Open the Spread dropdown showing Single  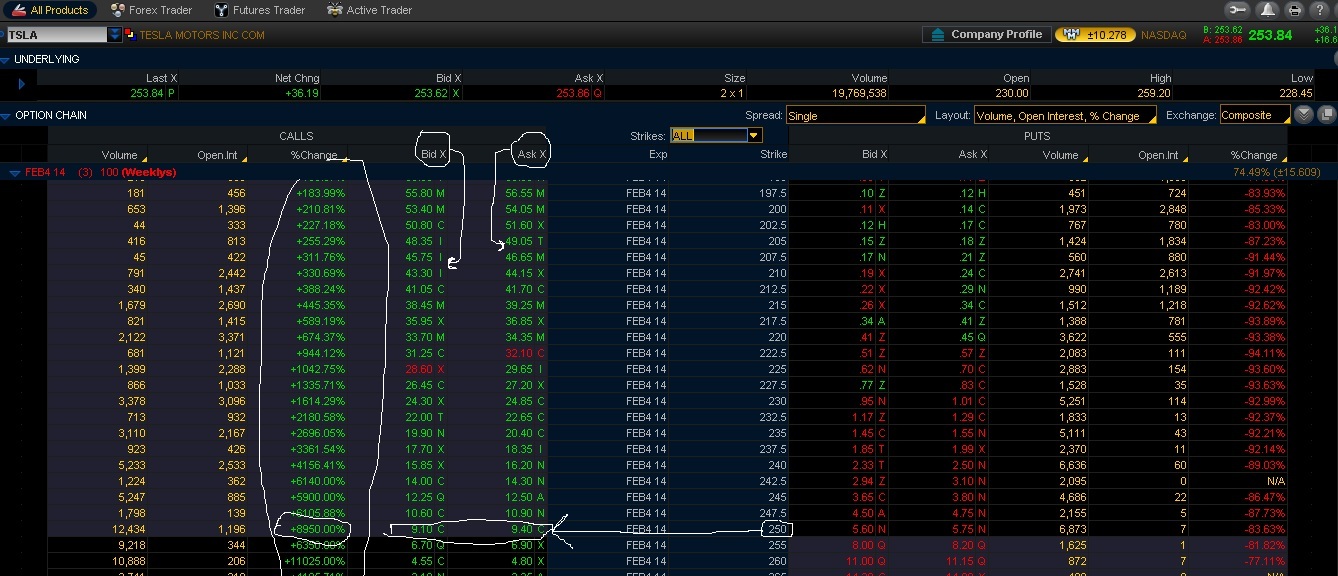click(855, 116)
